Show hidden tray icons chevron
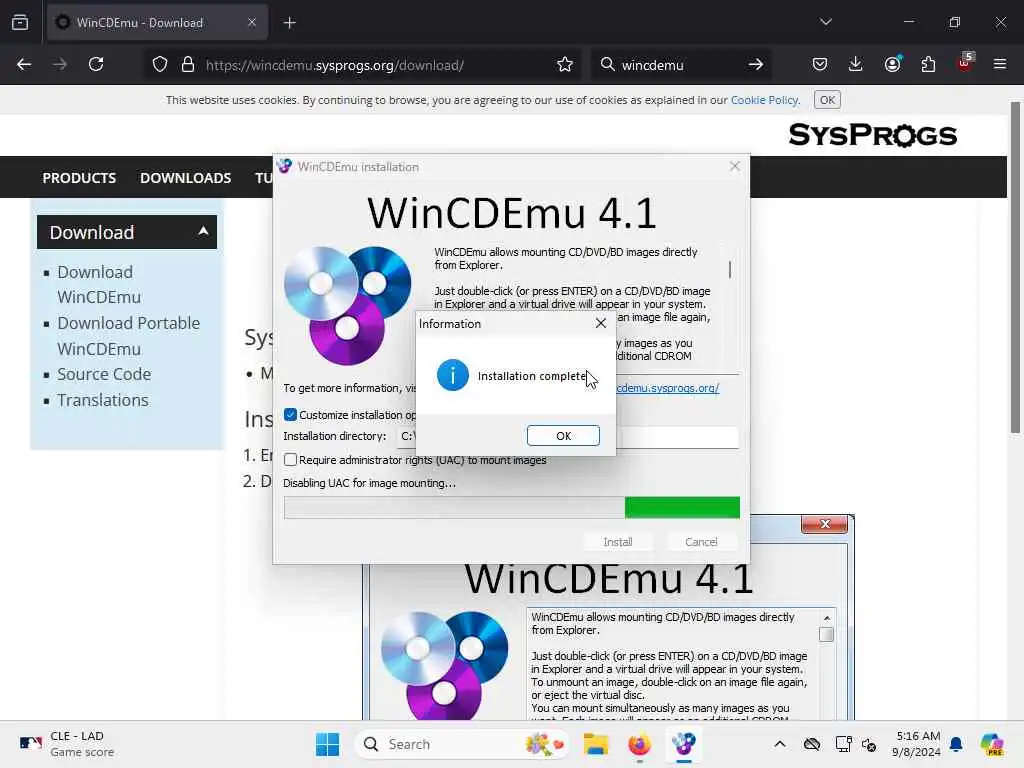Image resolution: width=1024 pixels, height=768 pixels. (x=780, y=744)
